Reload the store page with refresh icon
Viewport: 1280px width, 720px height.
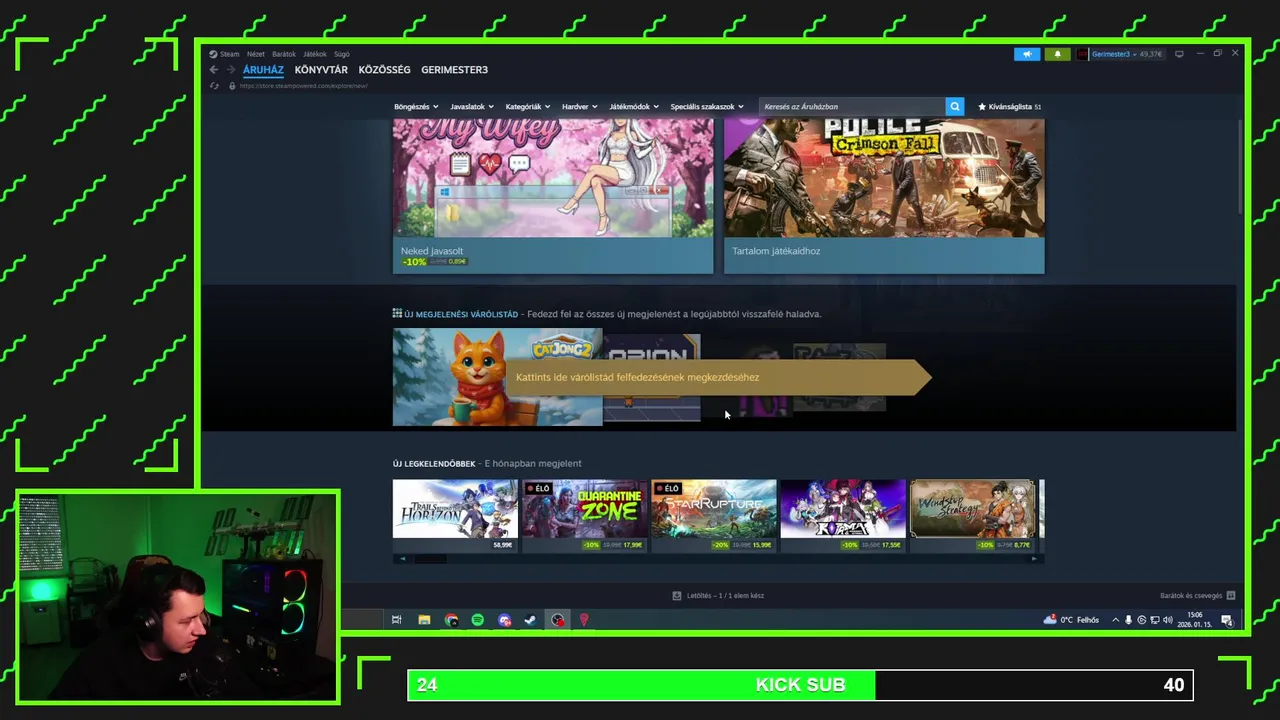coord(214,86)
